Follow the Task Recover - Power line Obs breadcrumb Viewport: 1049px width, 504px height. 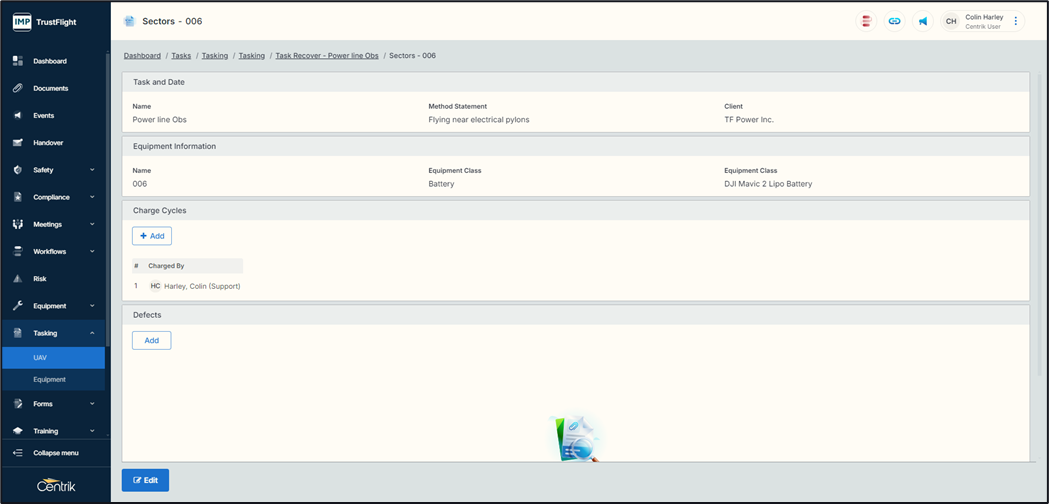coord(327,56)
